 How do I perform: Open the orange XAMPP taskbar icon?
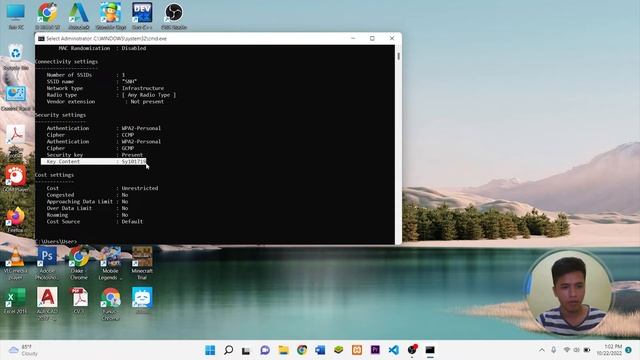[x=357, y=350]
